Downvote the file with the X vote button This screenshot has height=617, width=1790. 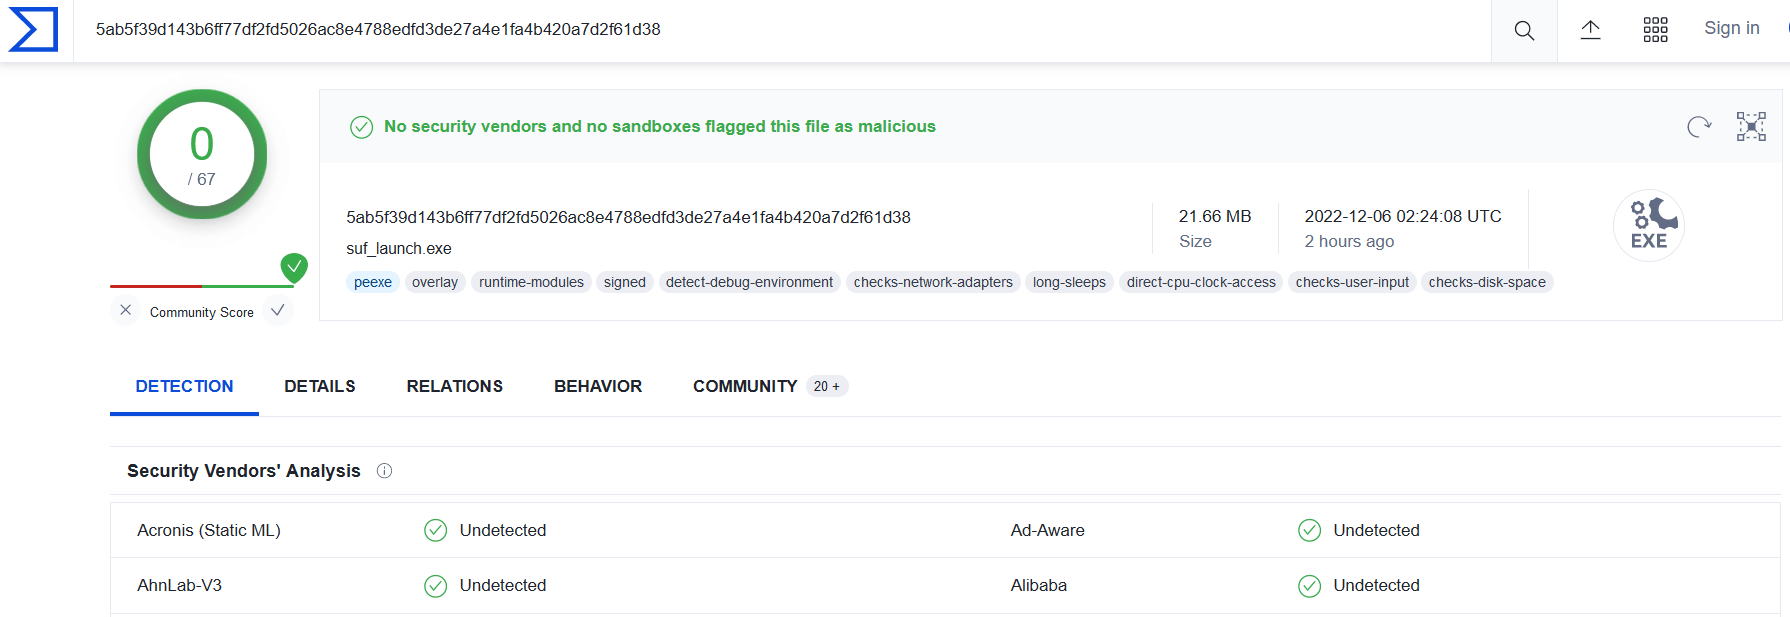coord(125,311)
